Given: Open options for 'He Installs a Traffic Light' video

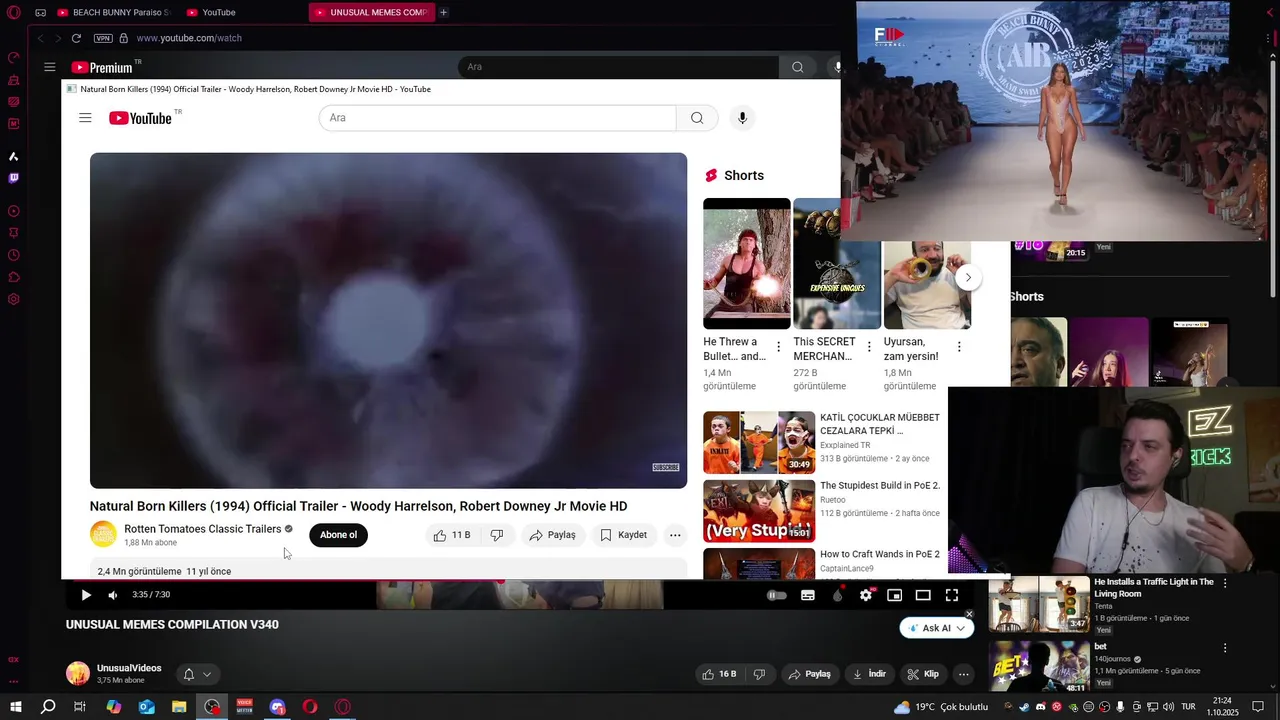Looking at the screenshot, I should coord(1225,582).
